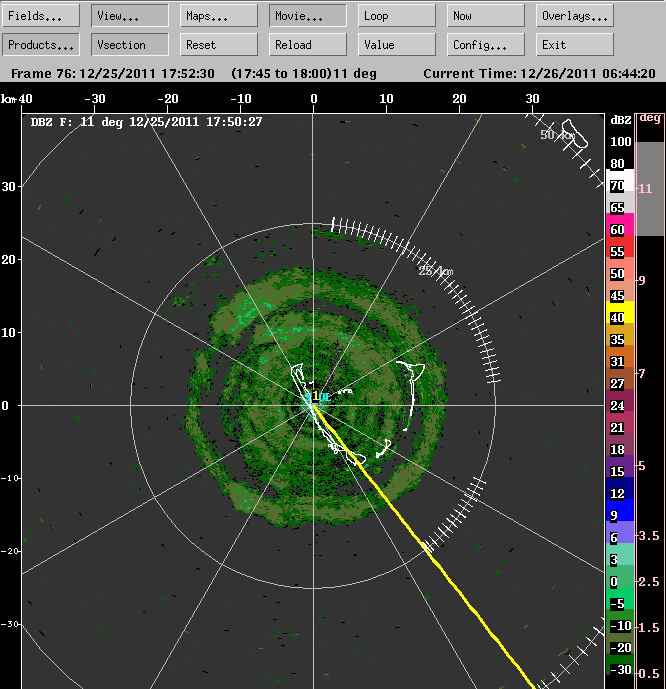Click the 25 km range ring label
The image size is (666, 689).
[x=436, y=271]
